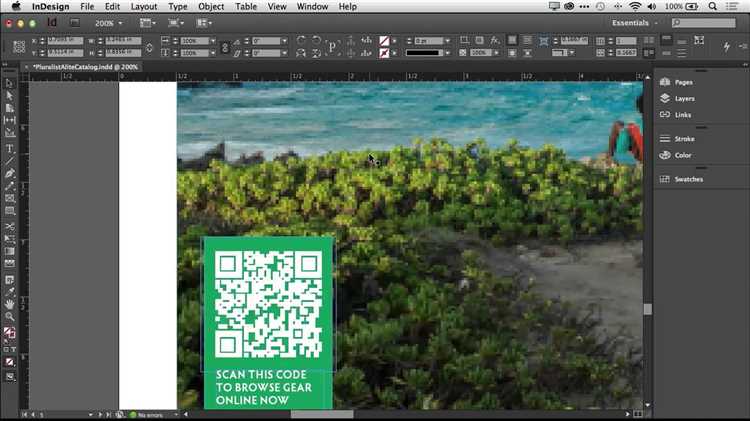
Task: Open the View menu
Action: pos(277,7)
